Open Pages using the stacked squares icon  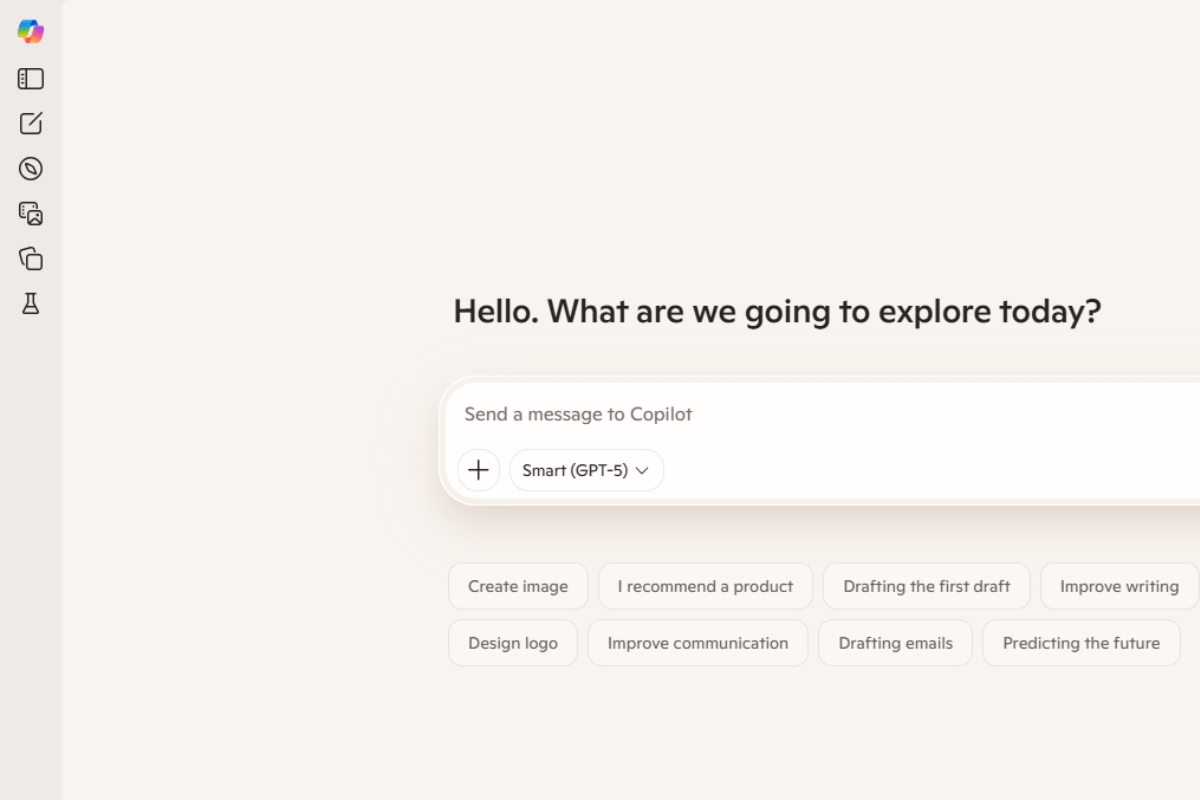pos(31,259)
